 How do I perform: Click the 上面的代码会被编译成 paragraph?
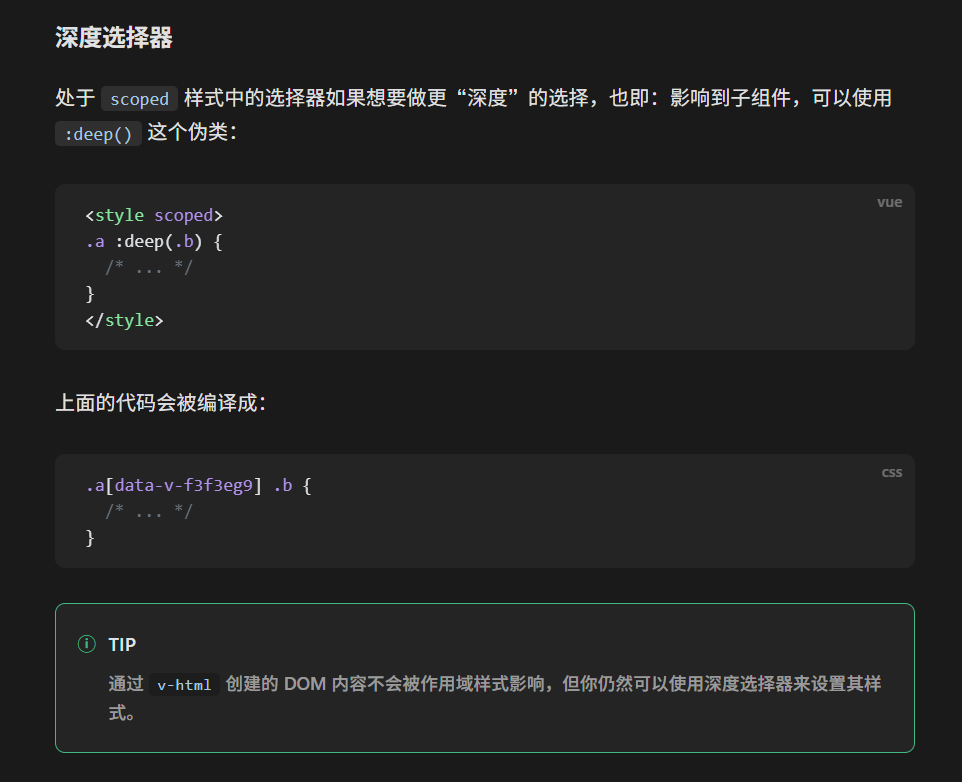pyautogui.click(x=160, y=403)
